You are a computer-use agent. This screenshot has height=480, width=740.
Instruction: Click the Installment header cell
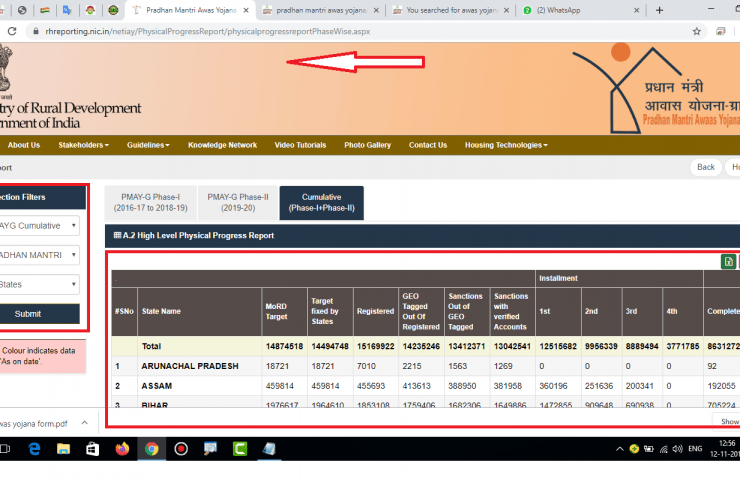(x=619, y=278)
